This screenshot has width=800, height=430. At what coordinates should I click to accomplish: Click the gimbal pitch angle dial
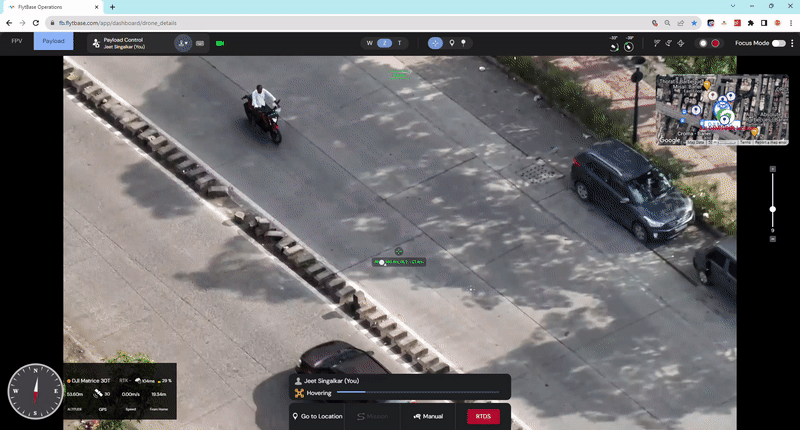[x=628, y=45]
